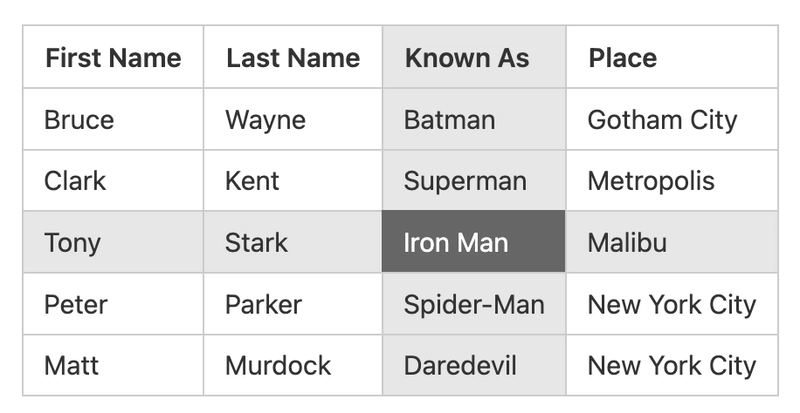Click the Stark cell
The width and height of the screenshot is (800, 413).
tap(293, 242)
